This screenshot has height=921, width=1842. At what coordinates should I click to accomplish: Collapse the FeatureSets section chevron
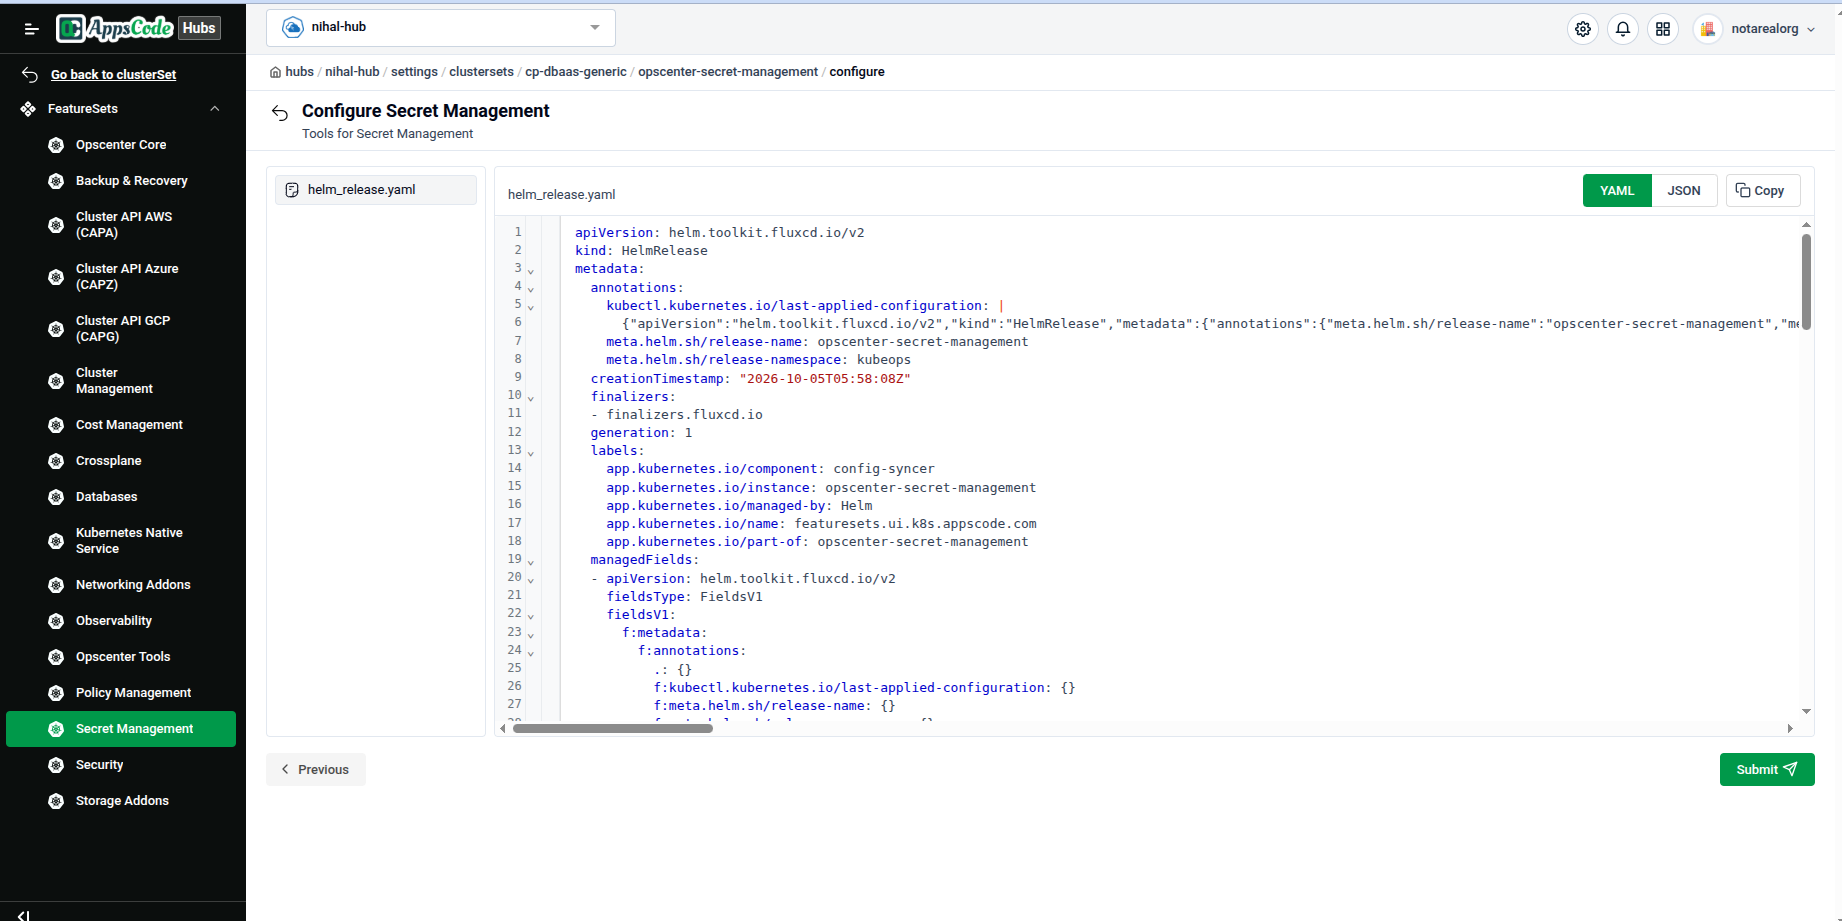click(215, 108)
